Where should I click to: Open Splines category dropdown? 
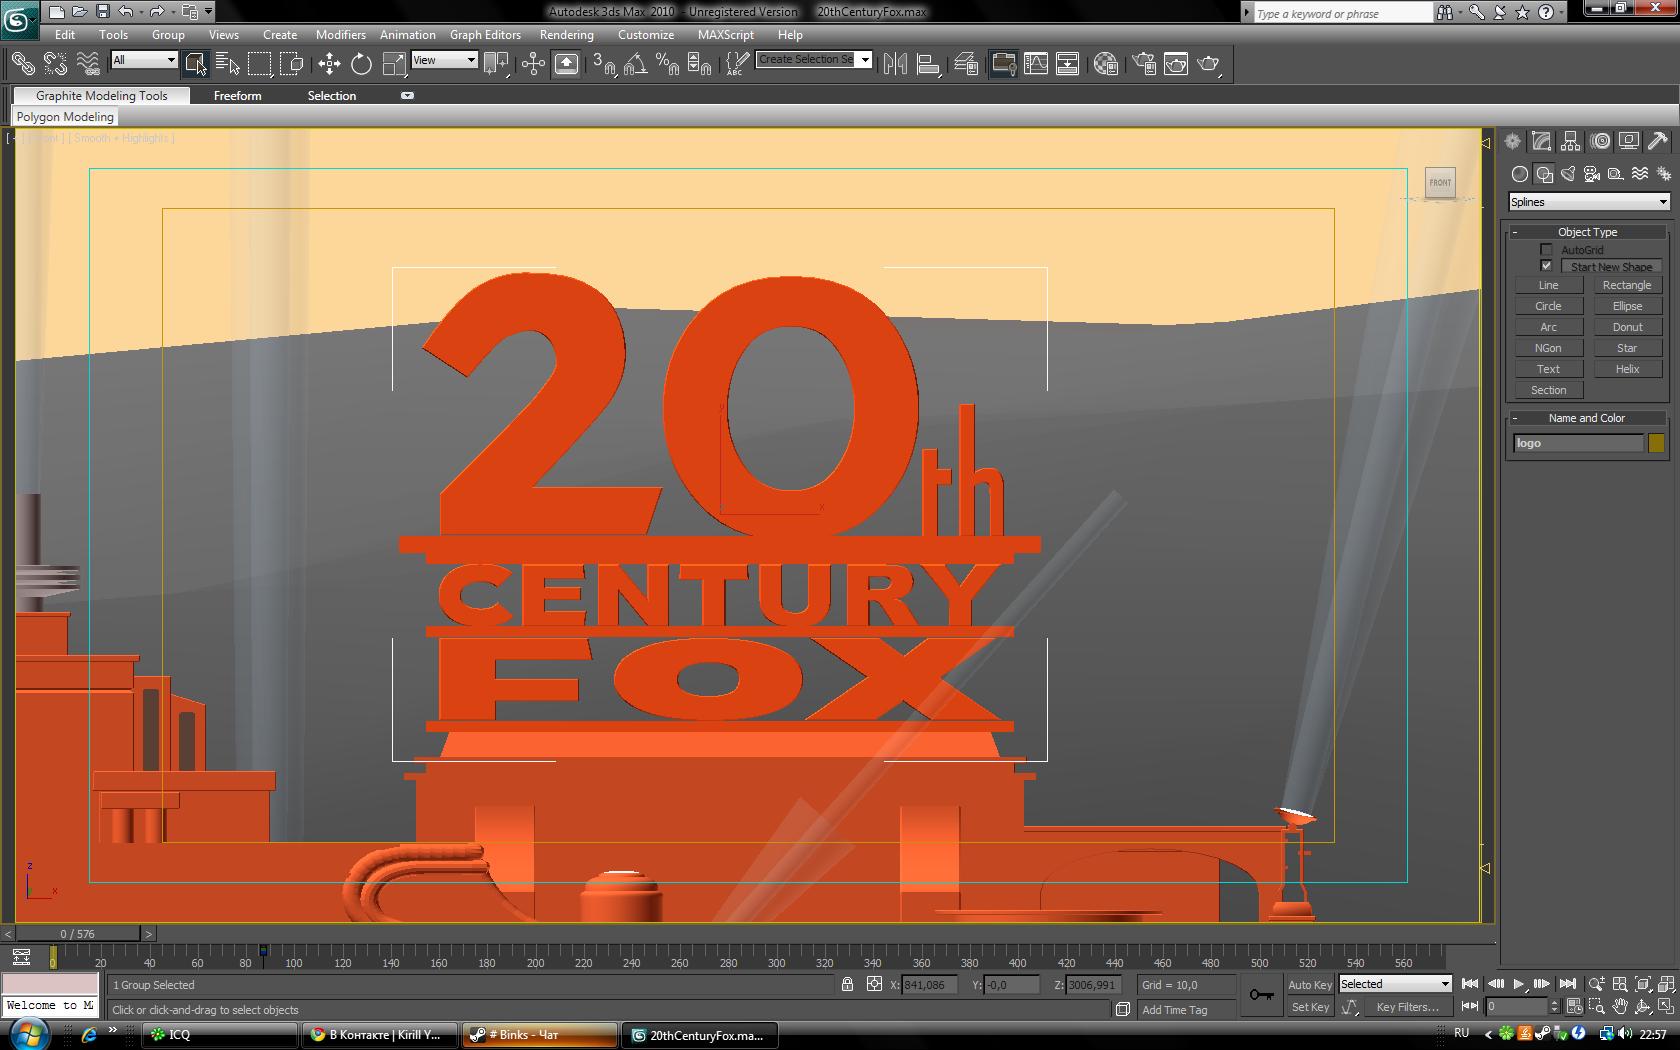[x=1588, y=202]
